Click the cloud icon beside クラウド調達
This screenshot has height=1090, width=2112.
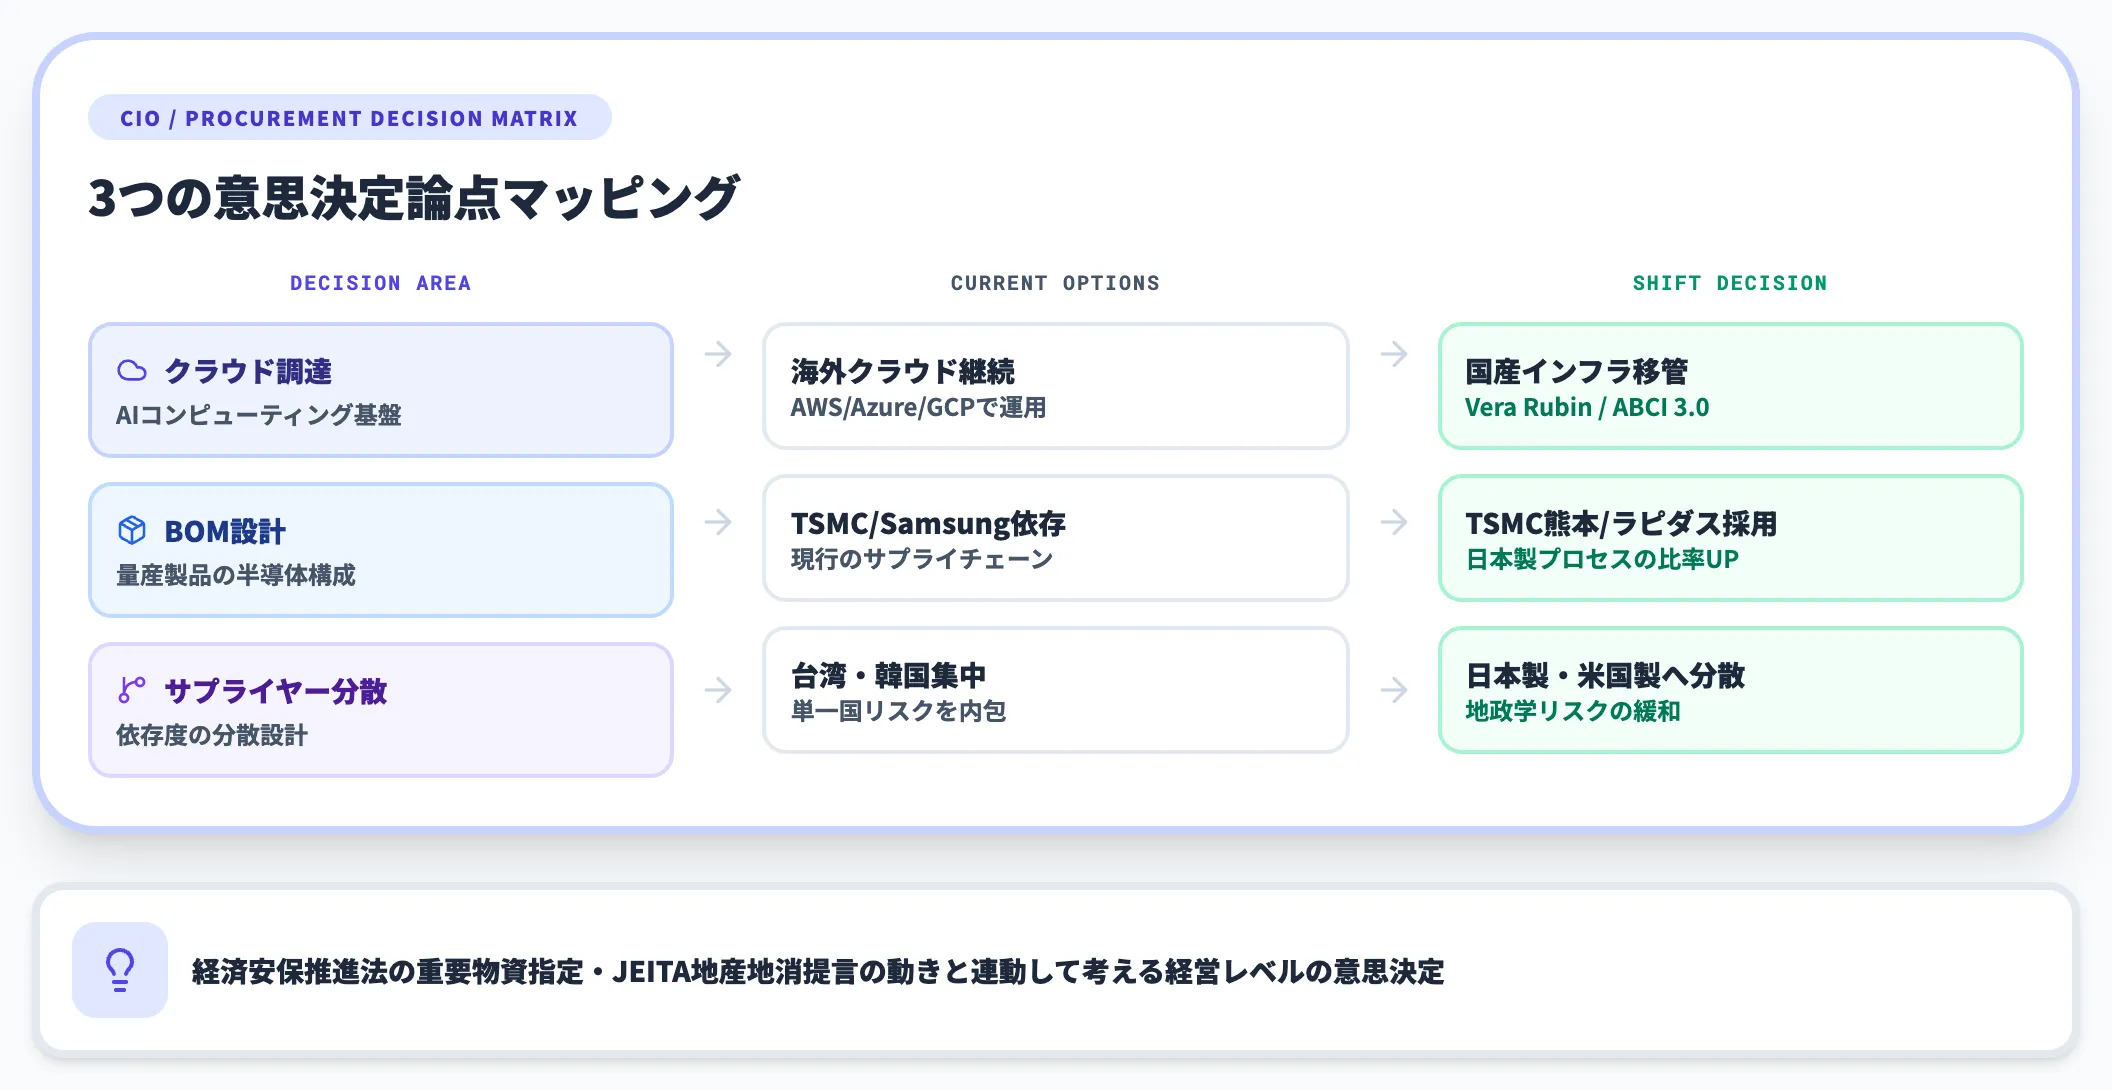tap(132, 371)
